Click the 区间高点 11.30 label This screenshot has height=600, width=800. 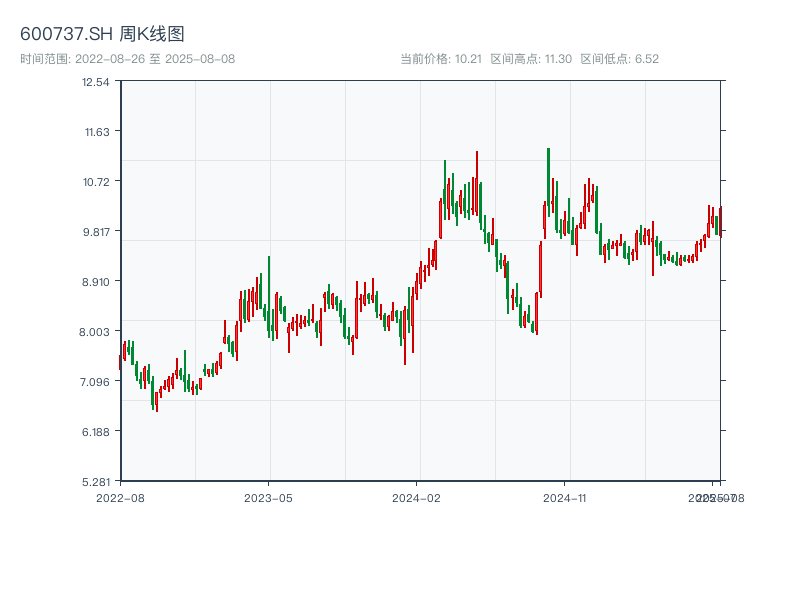point(531,59)
